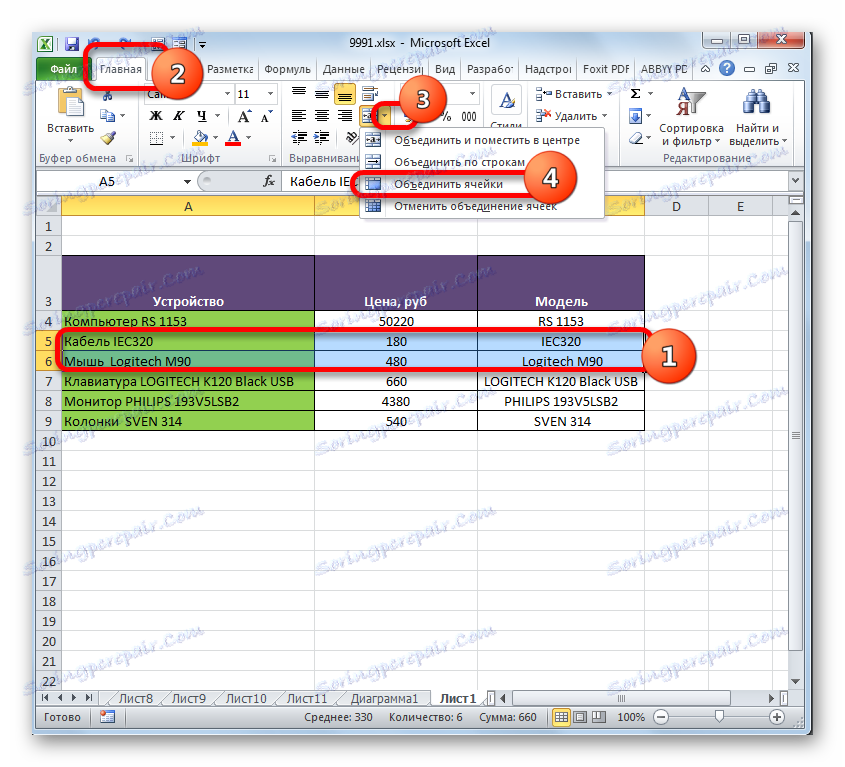Toggle italic К formatting
The image size is (845, 767).
coord(178,116)
